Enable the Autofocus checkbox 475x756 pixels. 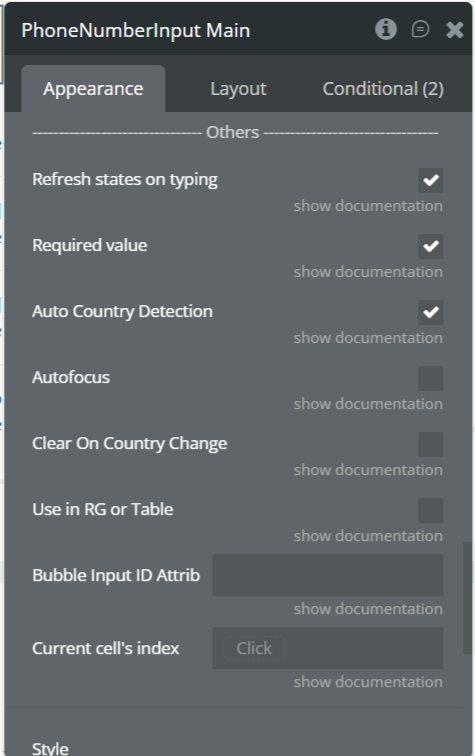[431, 378]
